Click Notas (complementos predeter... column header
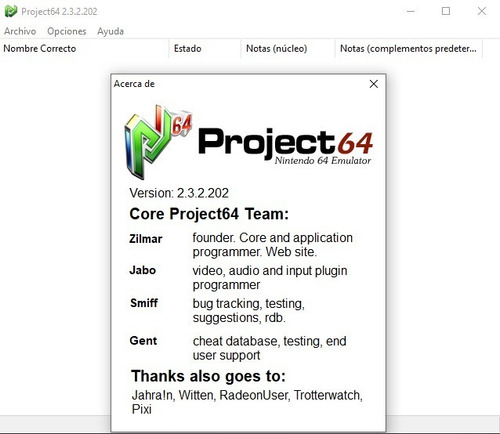The image size is (500, 434). pos(409,49)
